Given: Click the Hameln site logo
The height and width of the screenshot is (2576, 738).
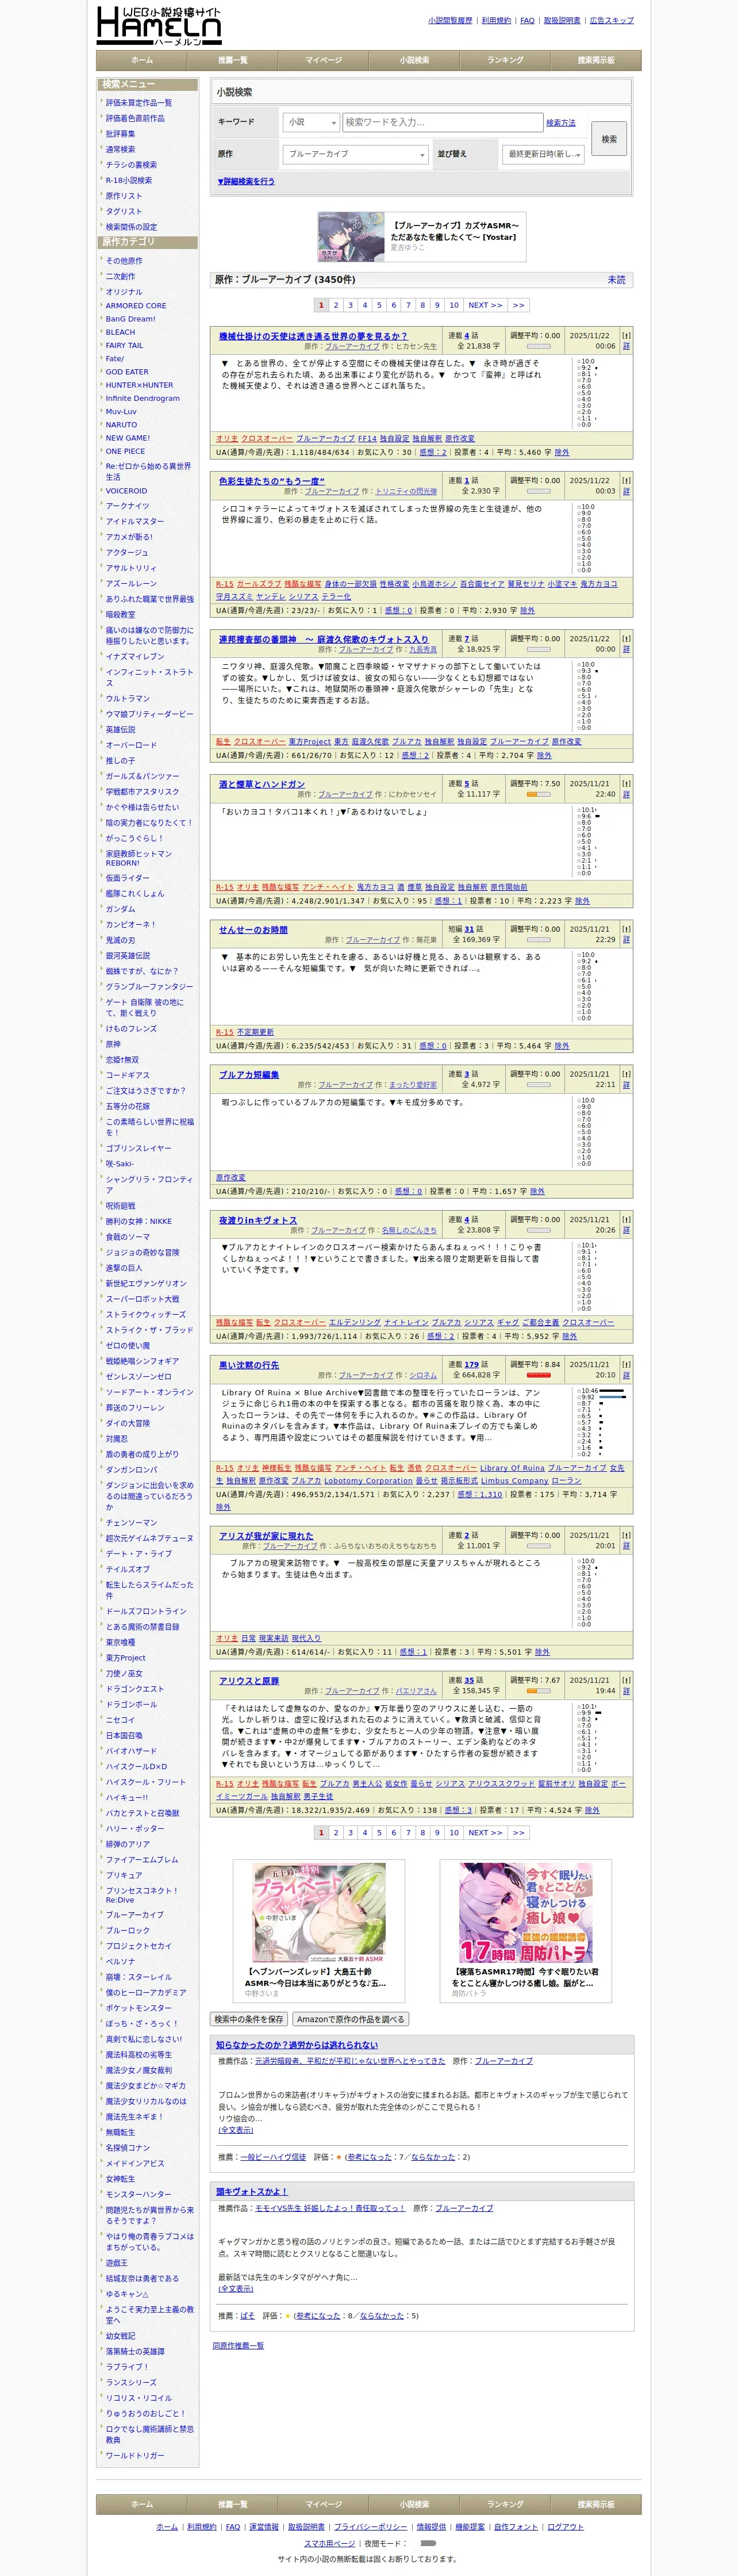Looking at the screenshot, I should click(158, 26).
